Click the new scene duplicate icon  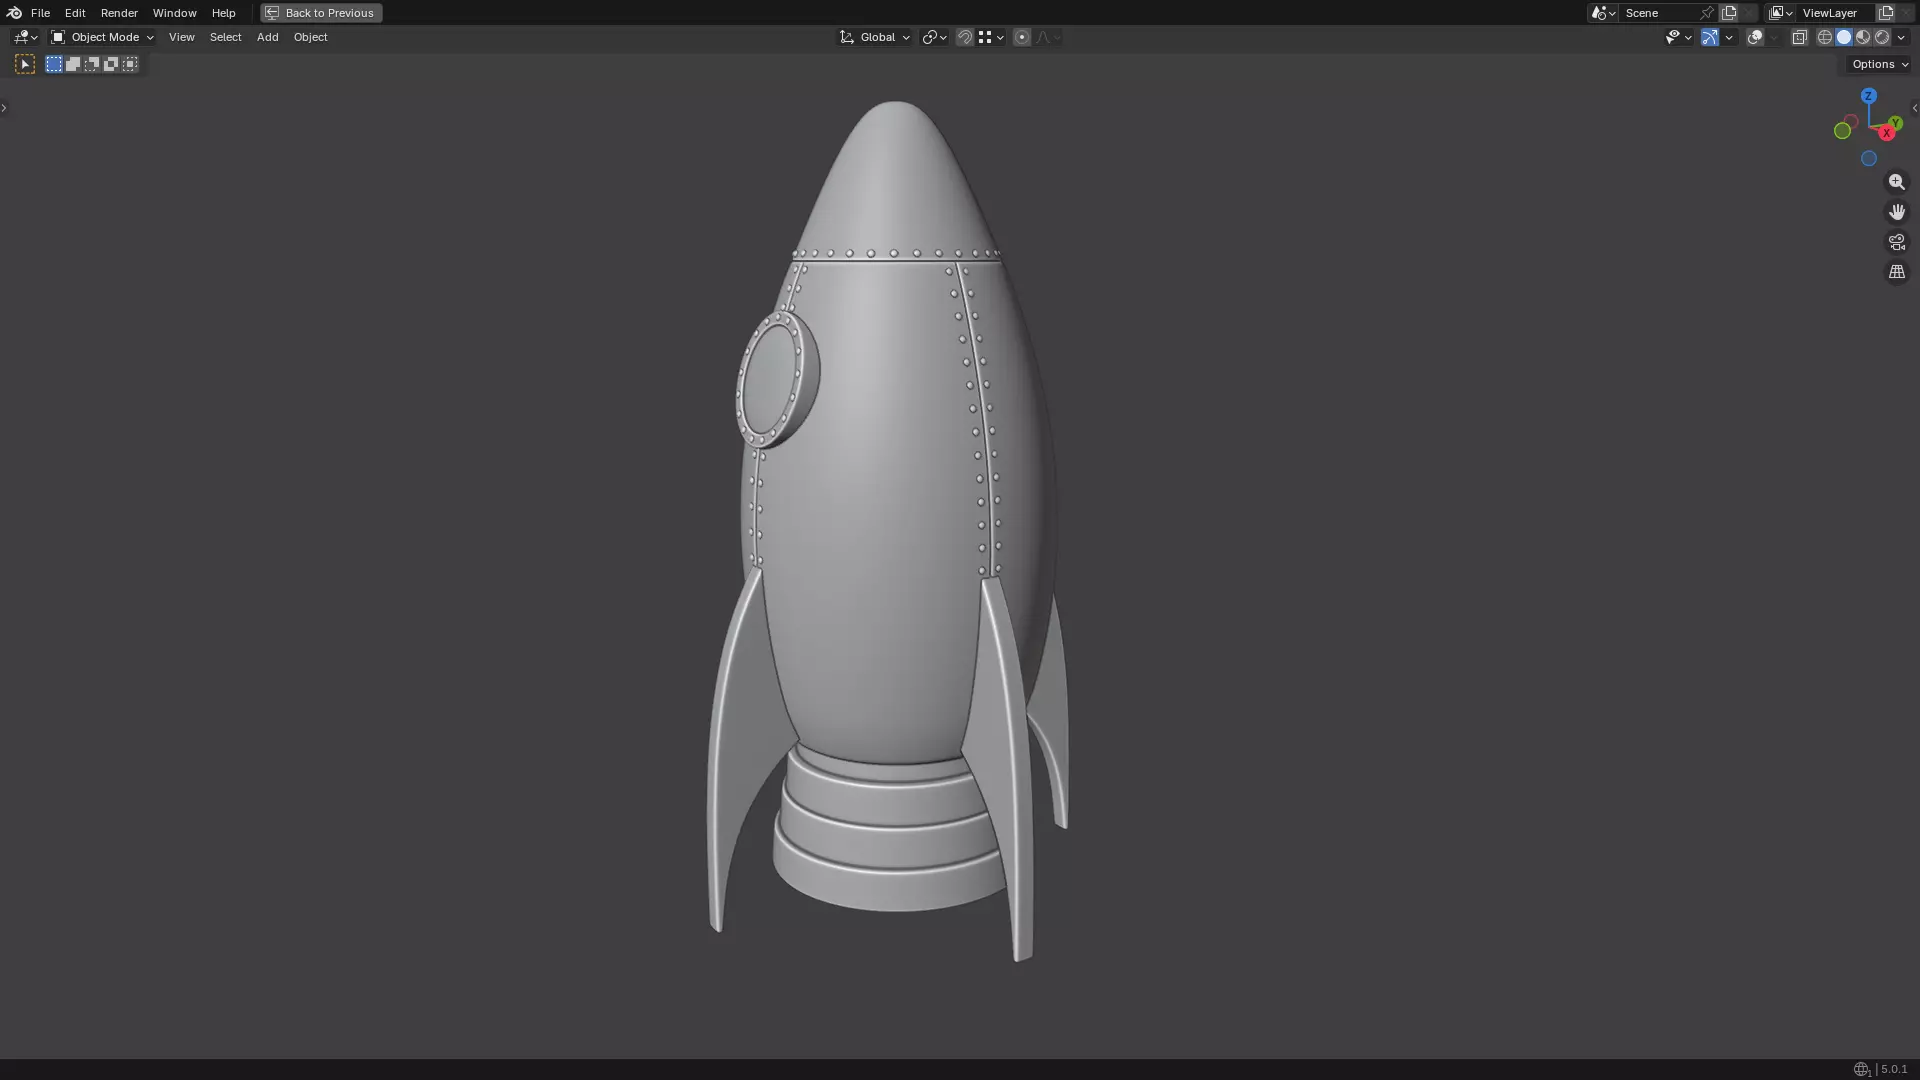click(1729, 13)
